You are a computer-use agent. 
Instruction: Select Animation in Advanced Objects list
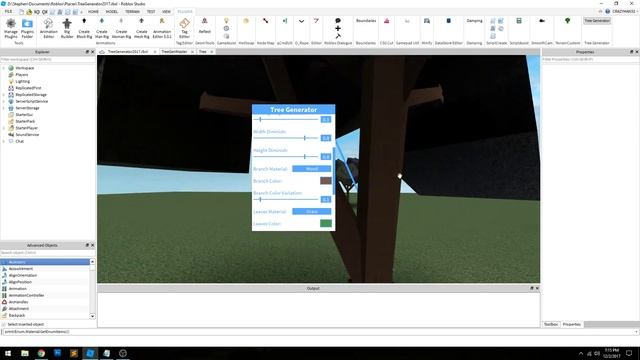18,289
